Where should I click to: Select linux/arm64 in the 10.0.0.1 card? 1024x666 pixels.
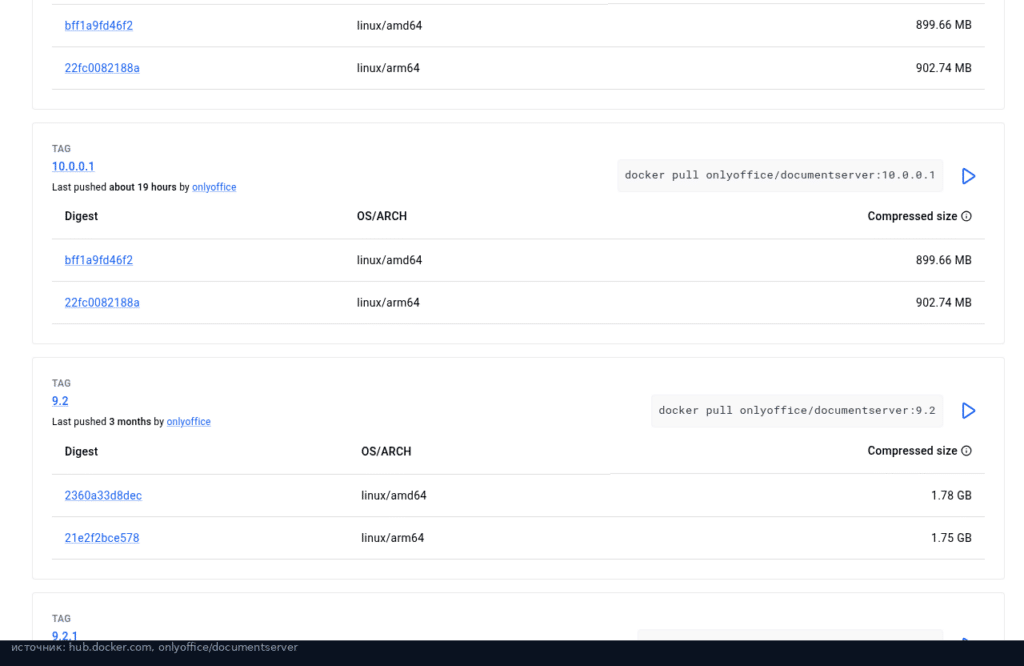388,302
